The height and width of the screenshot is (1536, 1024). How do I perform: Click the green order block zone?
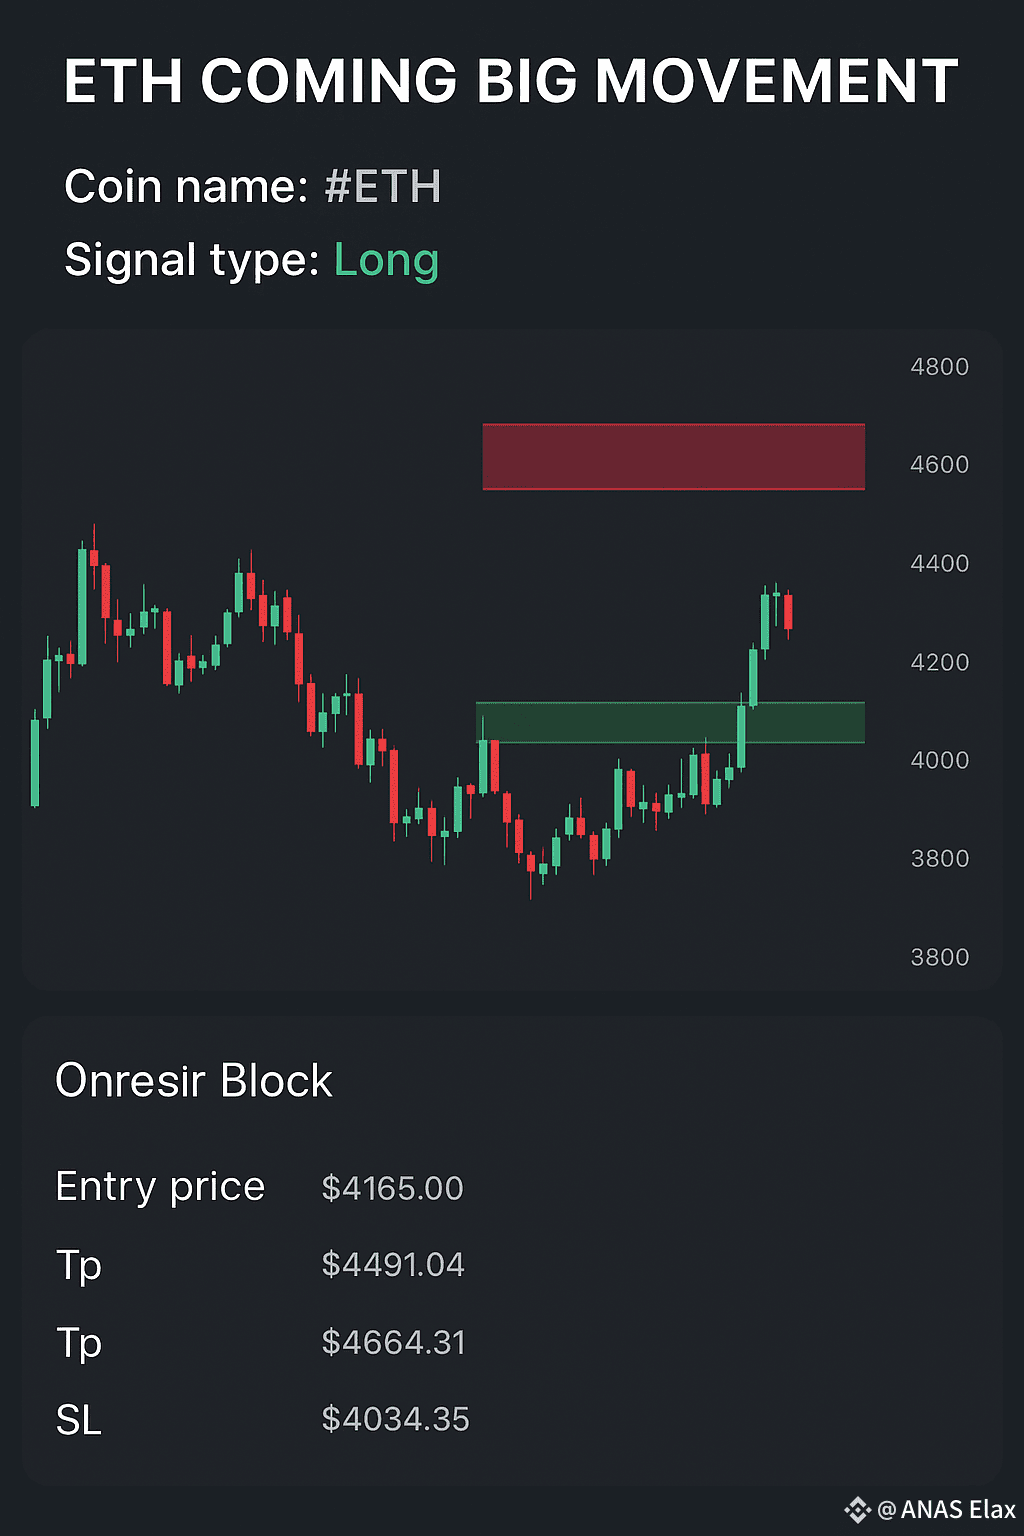[670, 722]
